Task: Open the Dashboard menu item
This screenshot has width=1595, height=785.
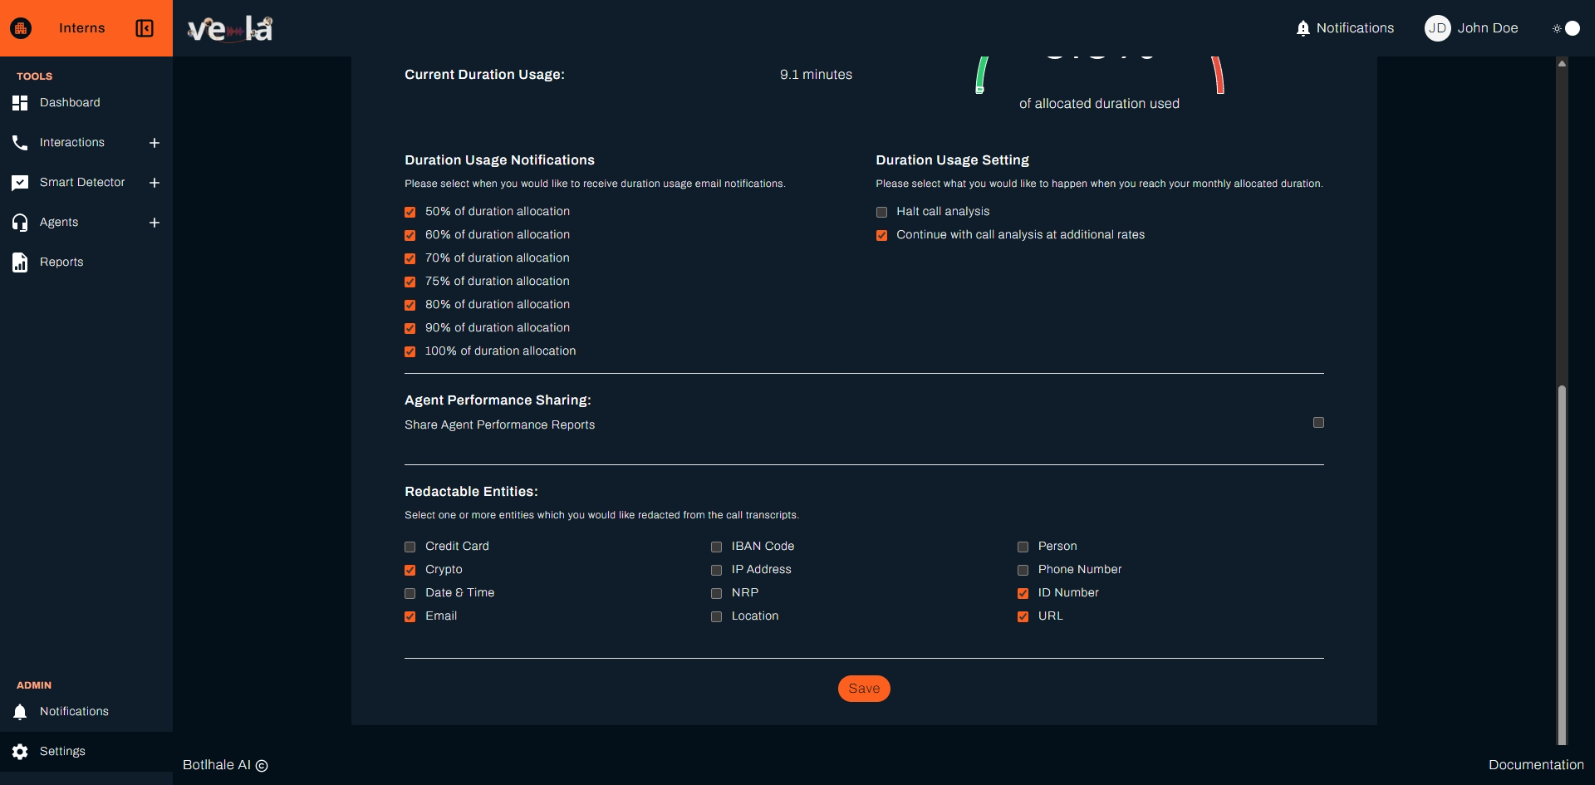Action: point(86,103)
